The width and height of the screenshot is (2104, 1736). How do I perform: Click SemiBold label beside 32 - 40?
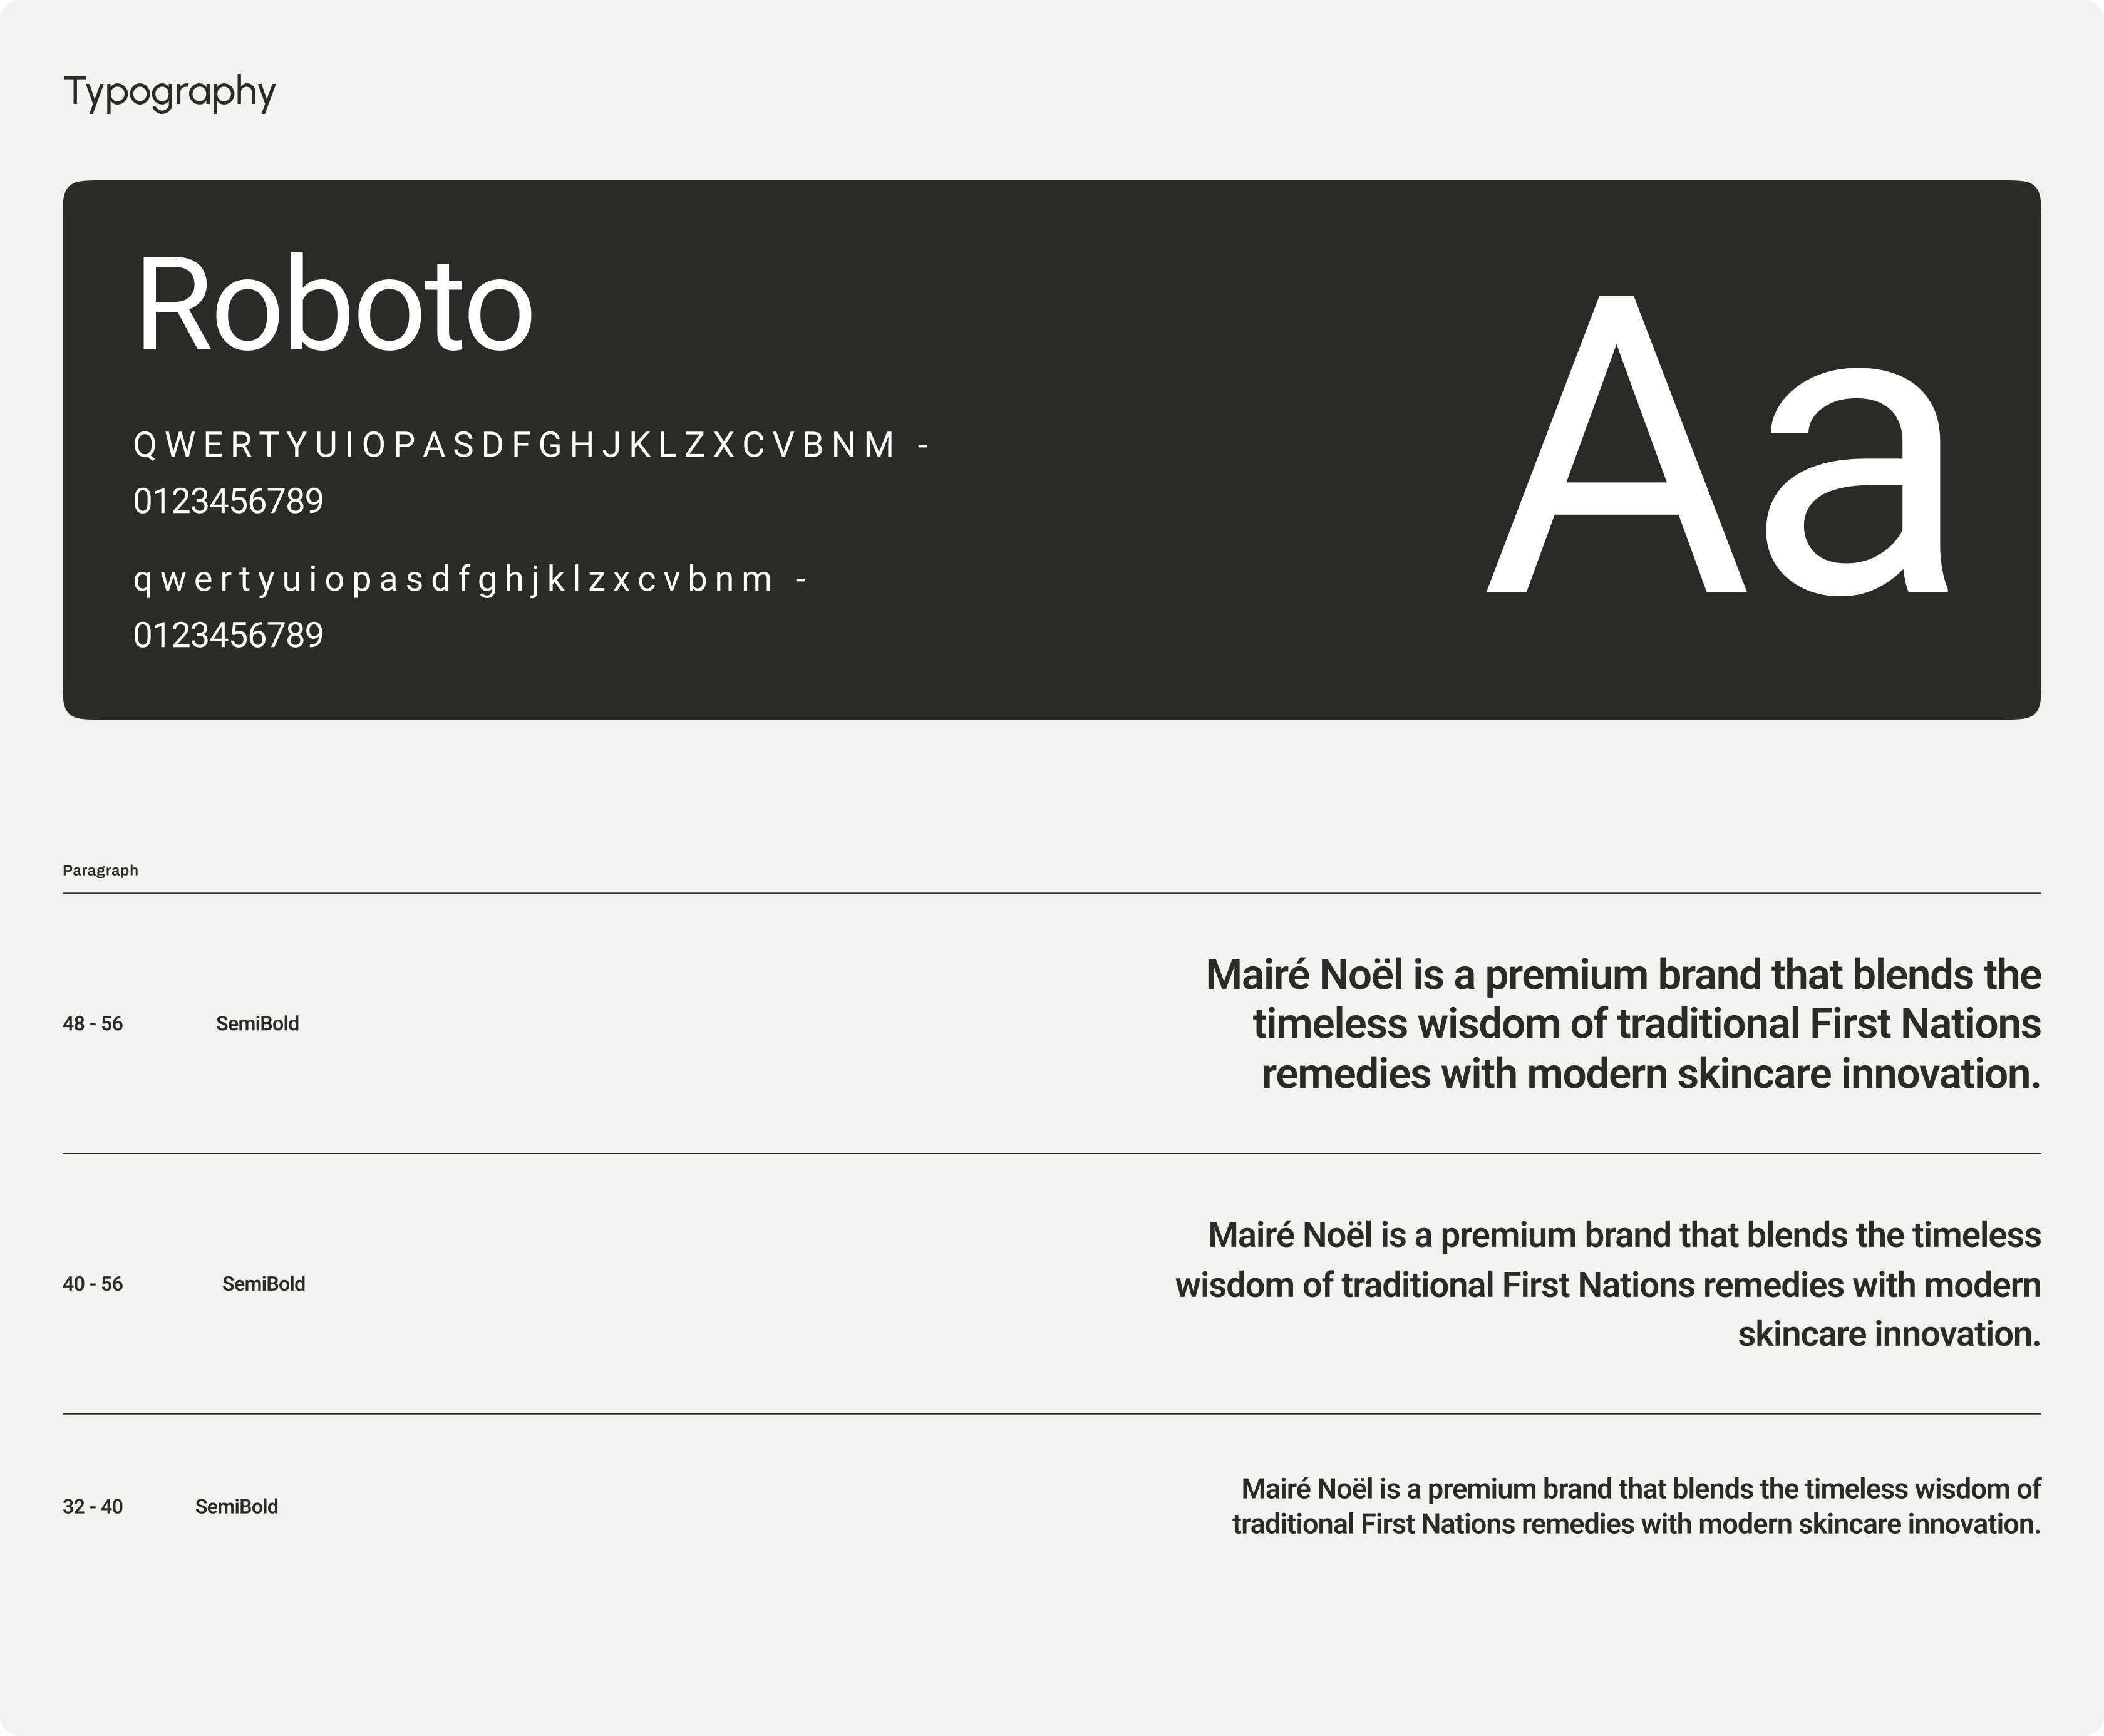tap(236, 1507)
